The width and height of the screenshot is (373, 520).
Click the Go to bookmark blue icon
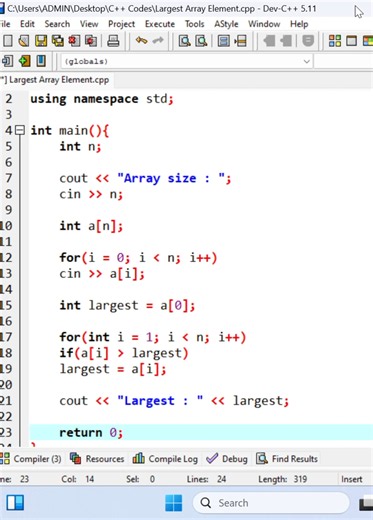pyautogui.click(x=41, y=61)
